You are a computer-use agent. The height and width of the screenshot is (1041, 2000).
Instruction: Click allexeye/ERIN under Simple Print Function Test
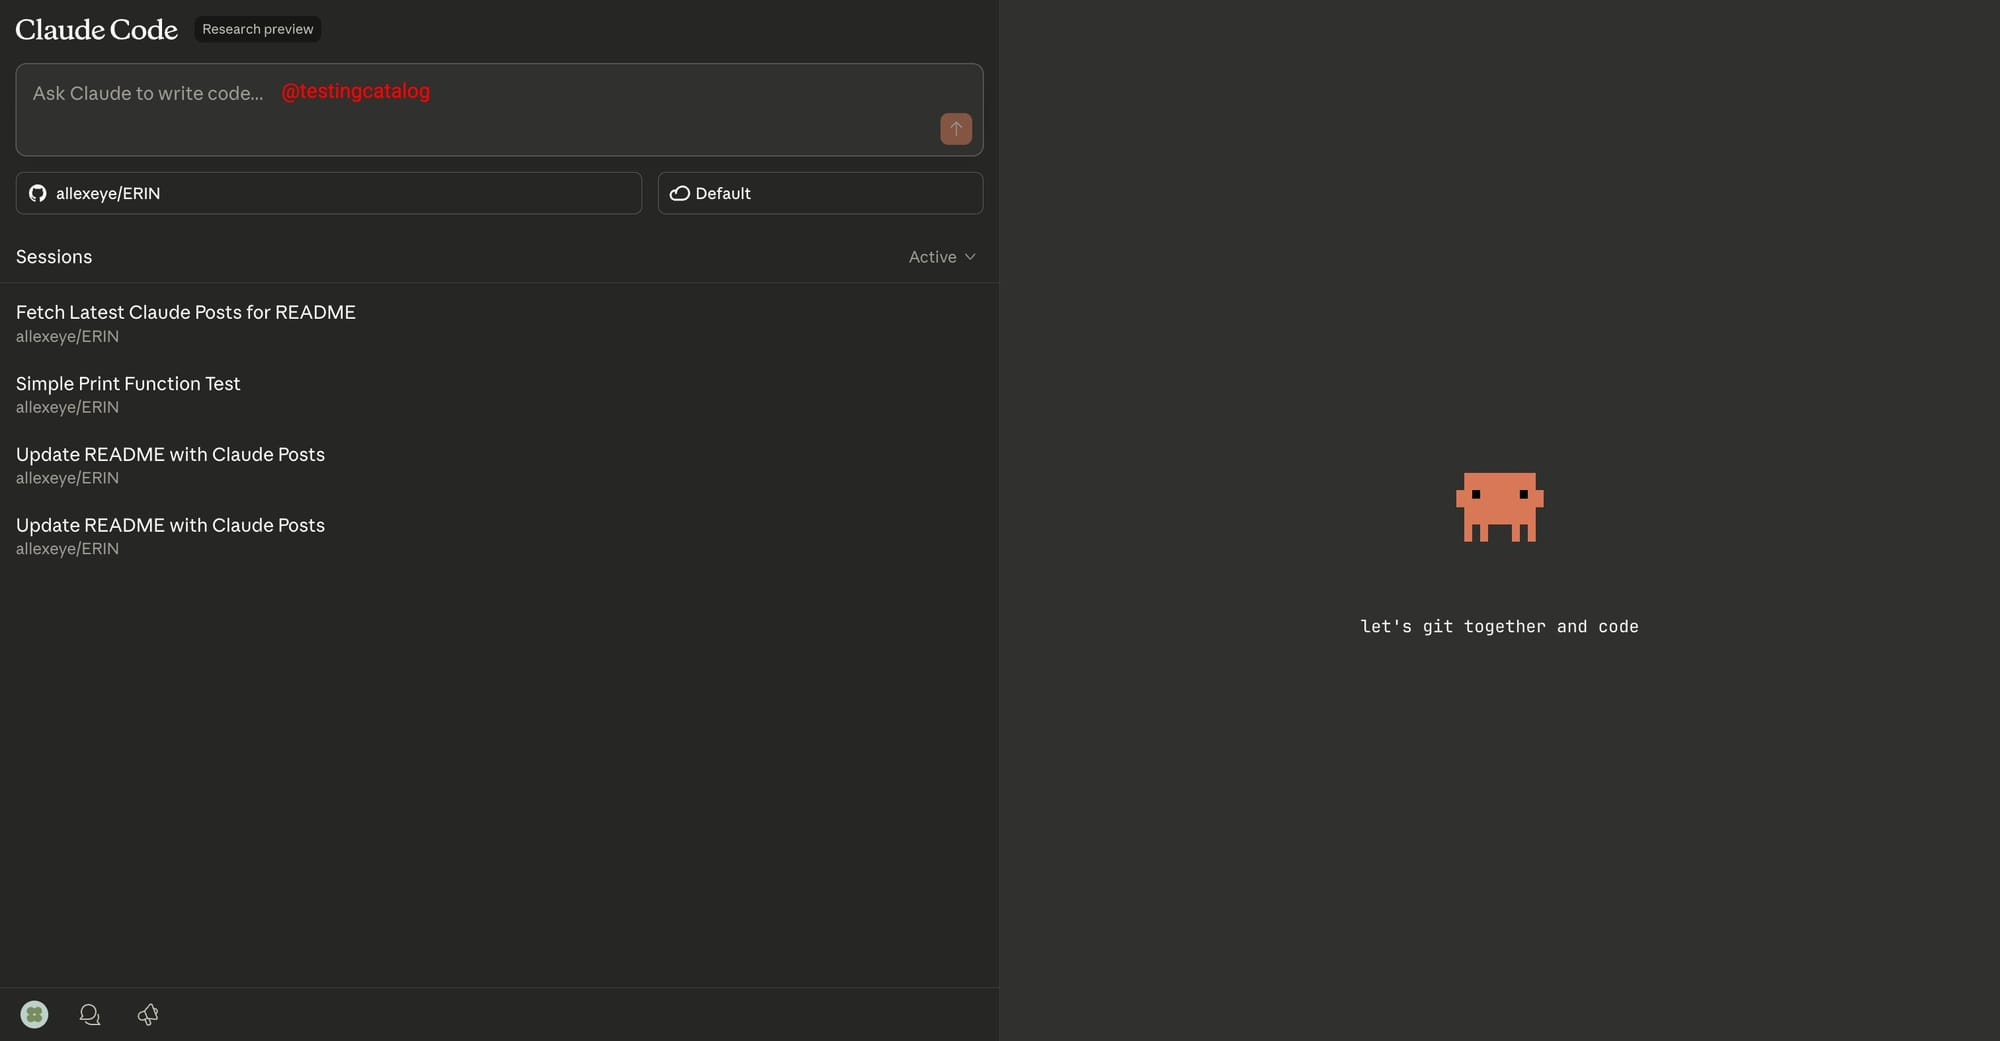pyautogui.click(x=67, y=407)
